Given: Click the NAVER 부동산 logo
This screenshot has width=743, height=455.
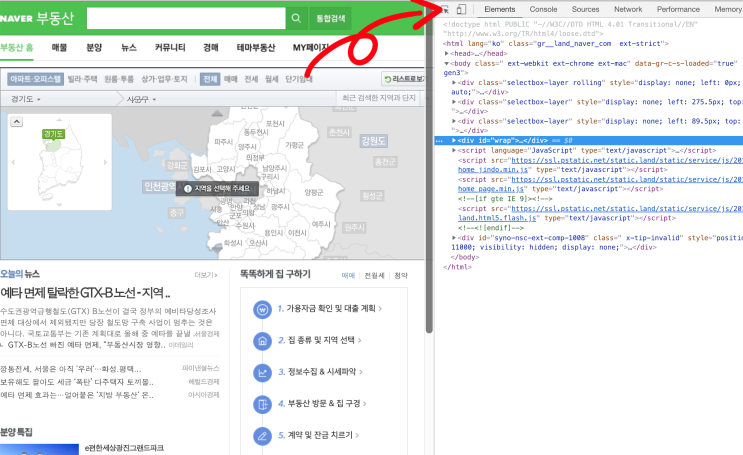Looking at the screenshot, I should (x=37, y=18).
